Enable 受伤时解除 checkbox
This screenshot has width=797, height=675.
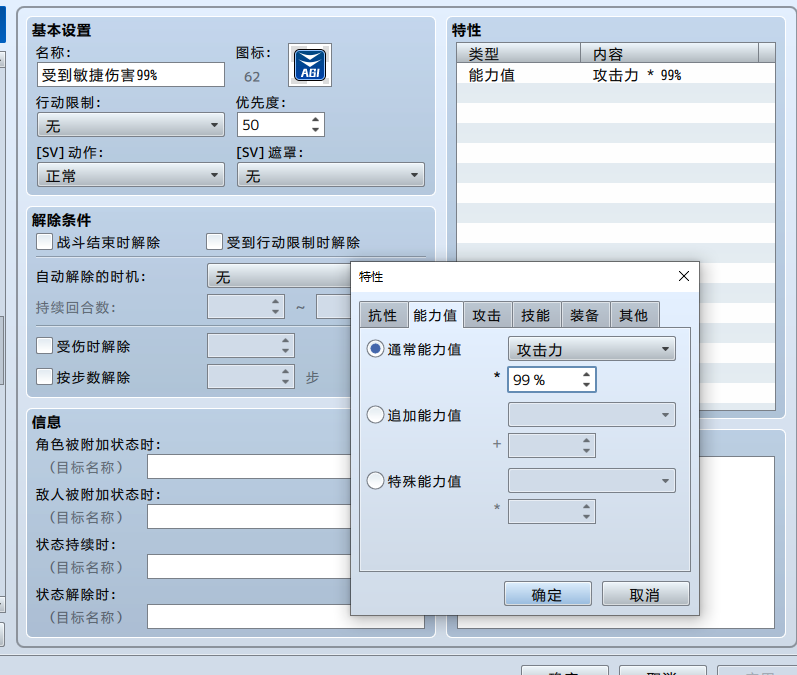(44, 346)
